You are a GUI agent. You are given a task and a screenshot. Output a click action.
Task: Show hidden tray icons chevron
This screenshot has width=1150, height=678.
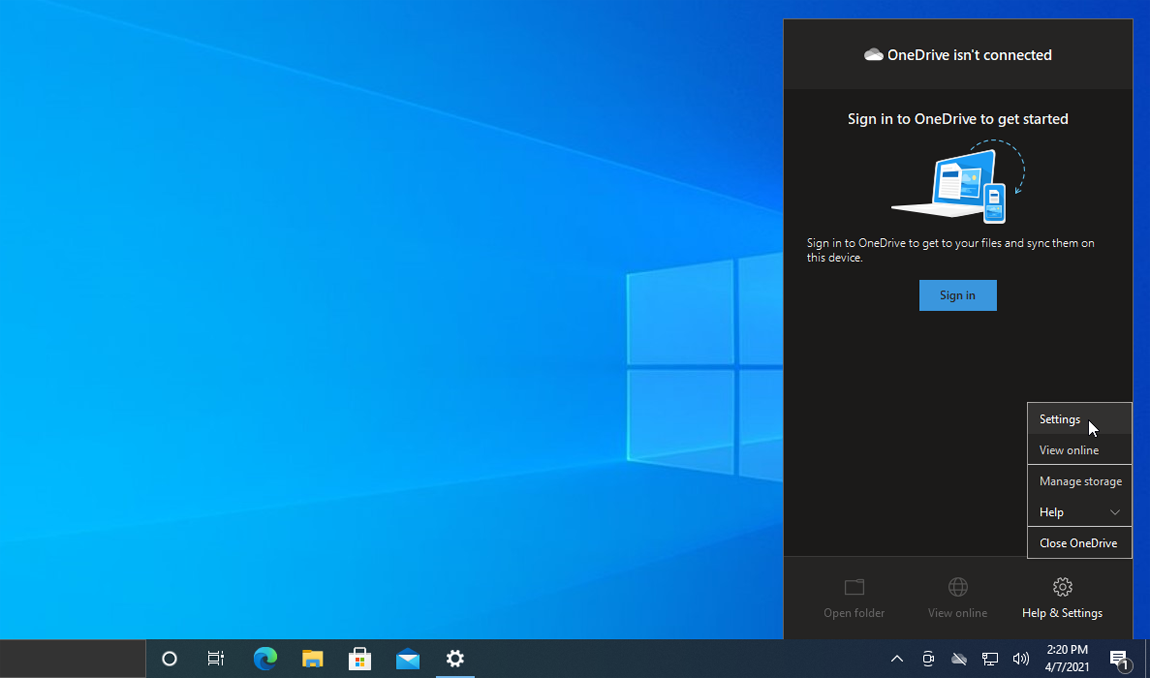(896, 658)
